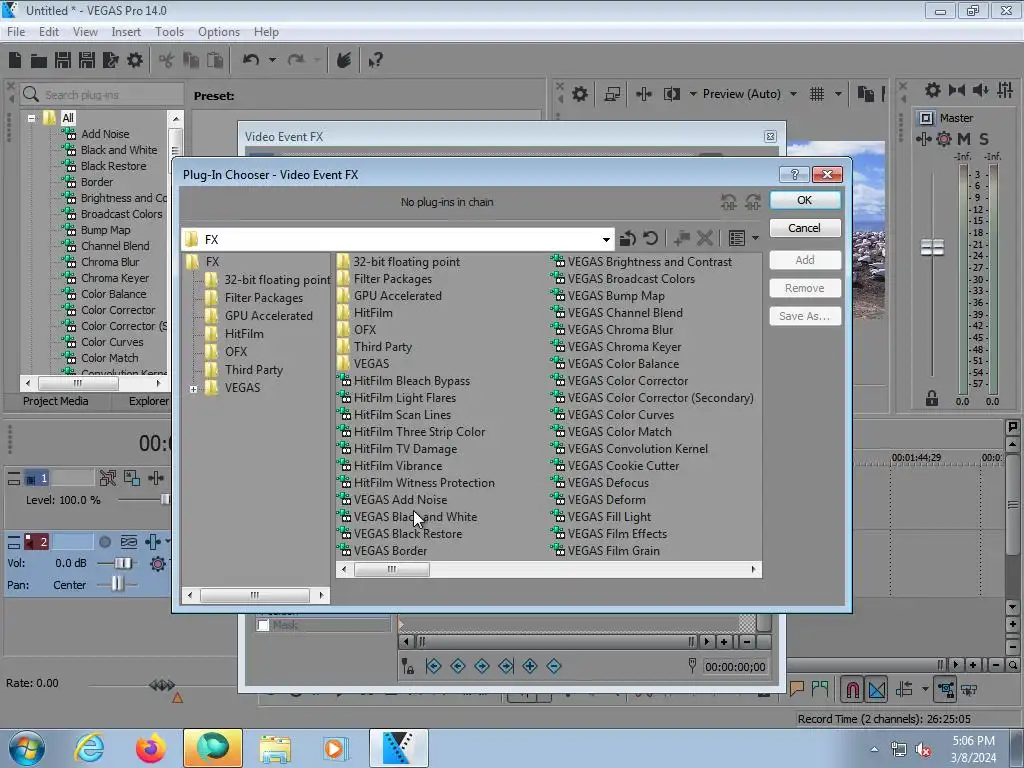Viewport: 1024px width, 768px height.
Task: Open the Tools menu
Action: point(169,31)
